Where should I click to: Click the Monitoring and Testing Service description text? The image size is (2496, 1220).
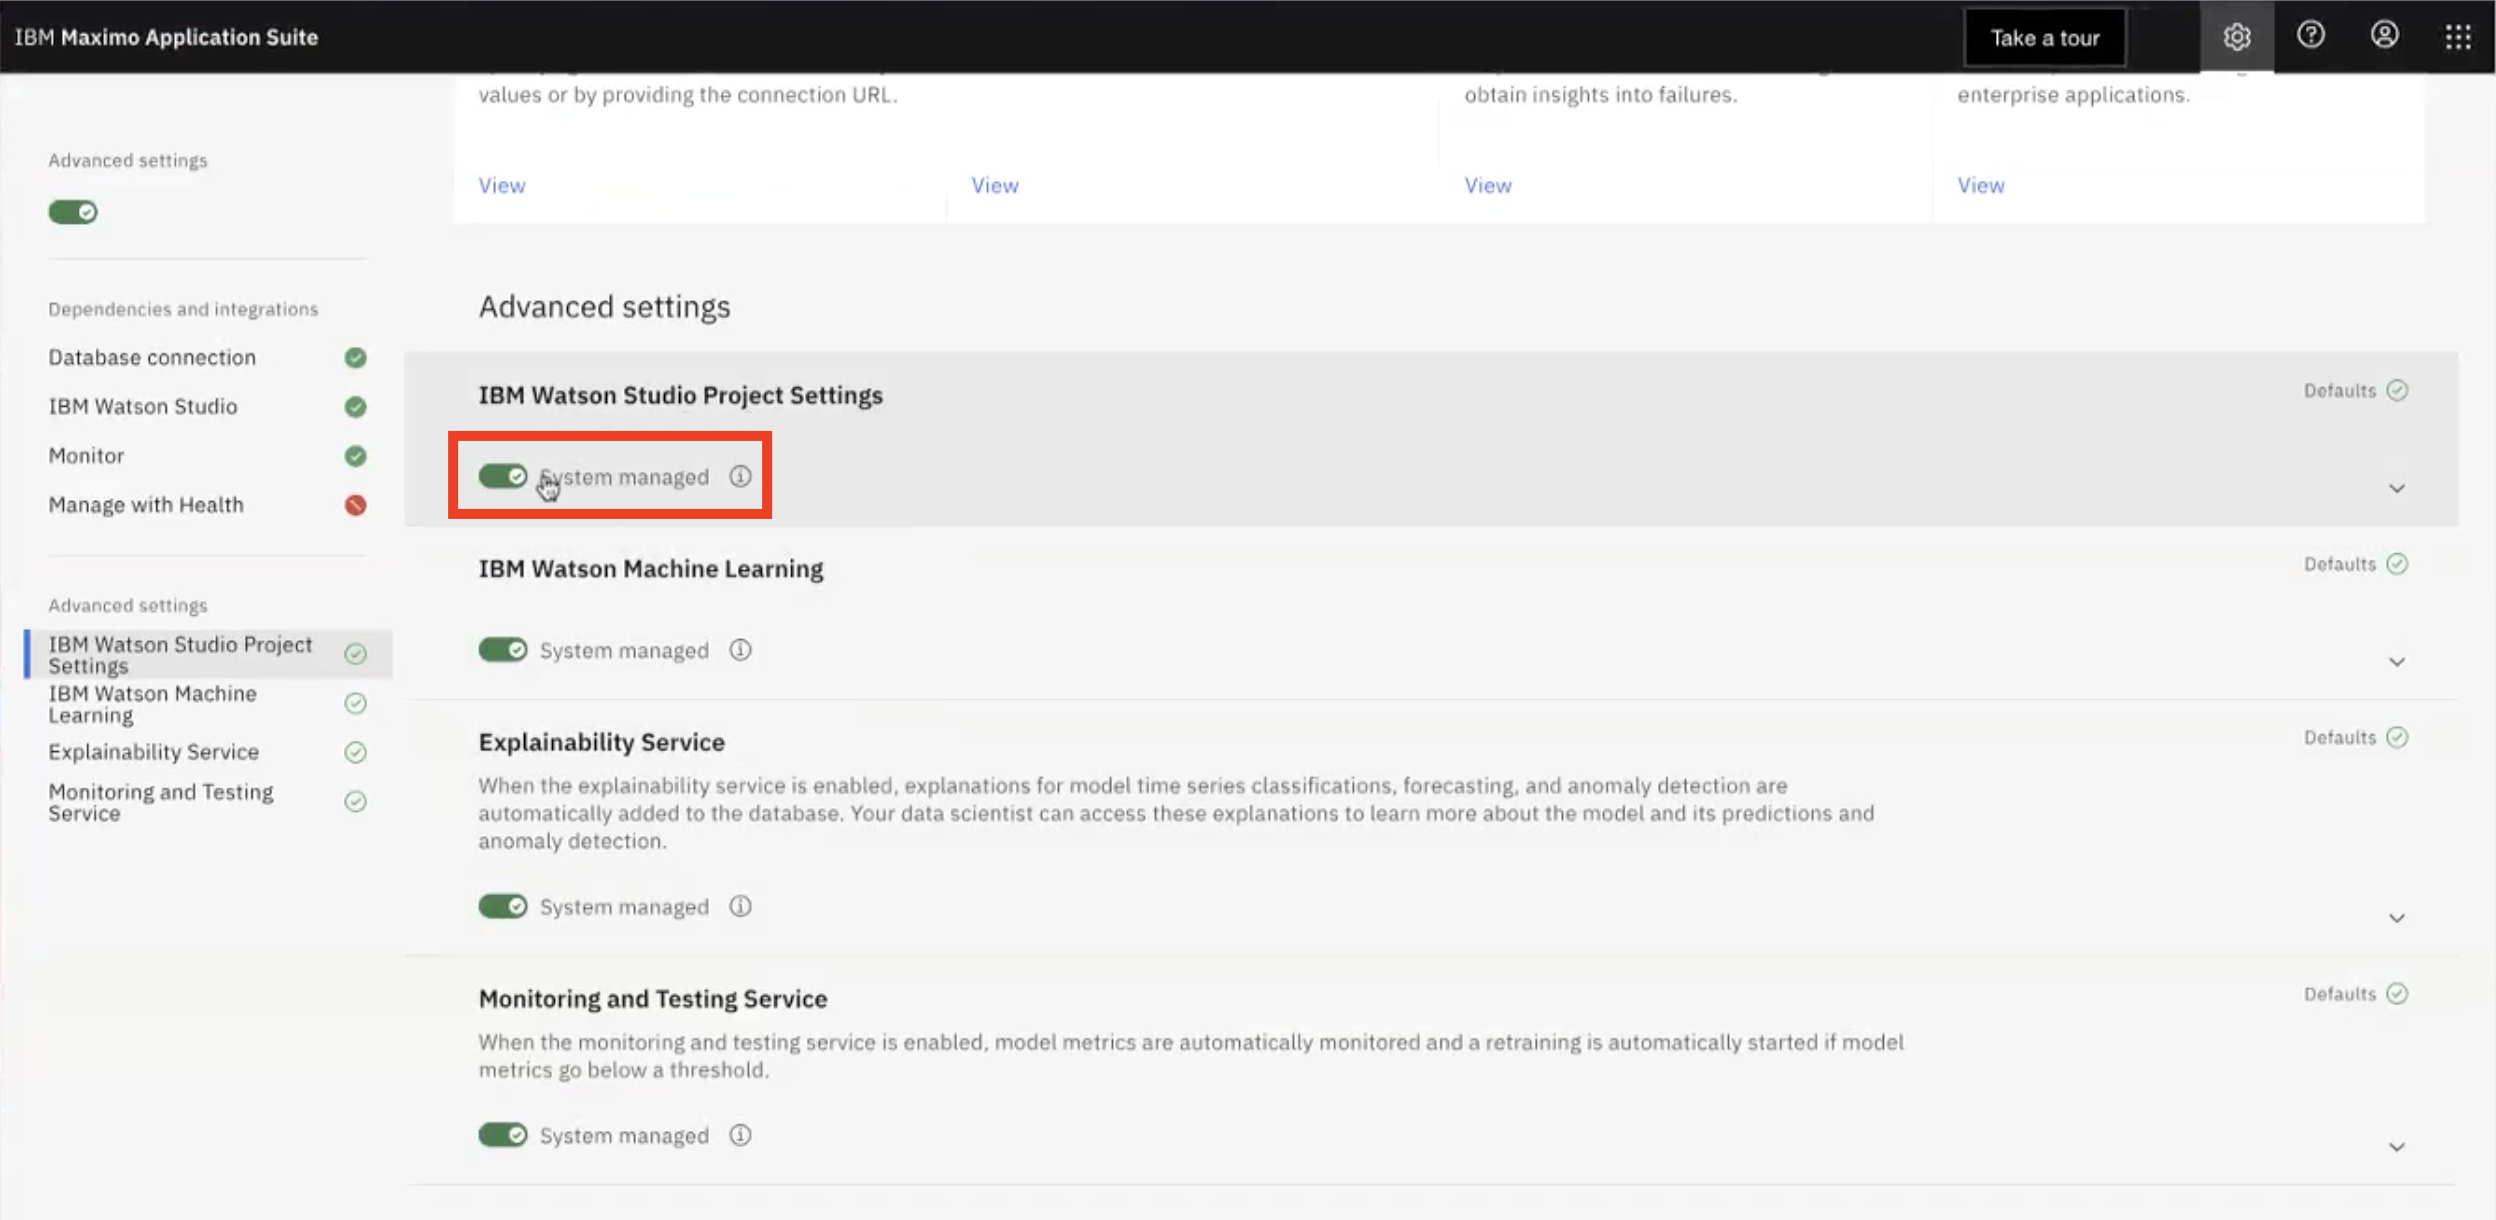1190,1056
